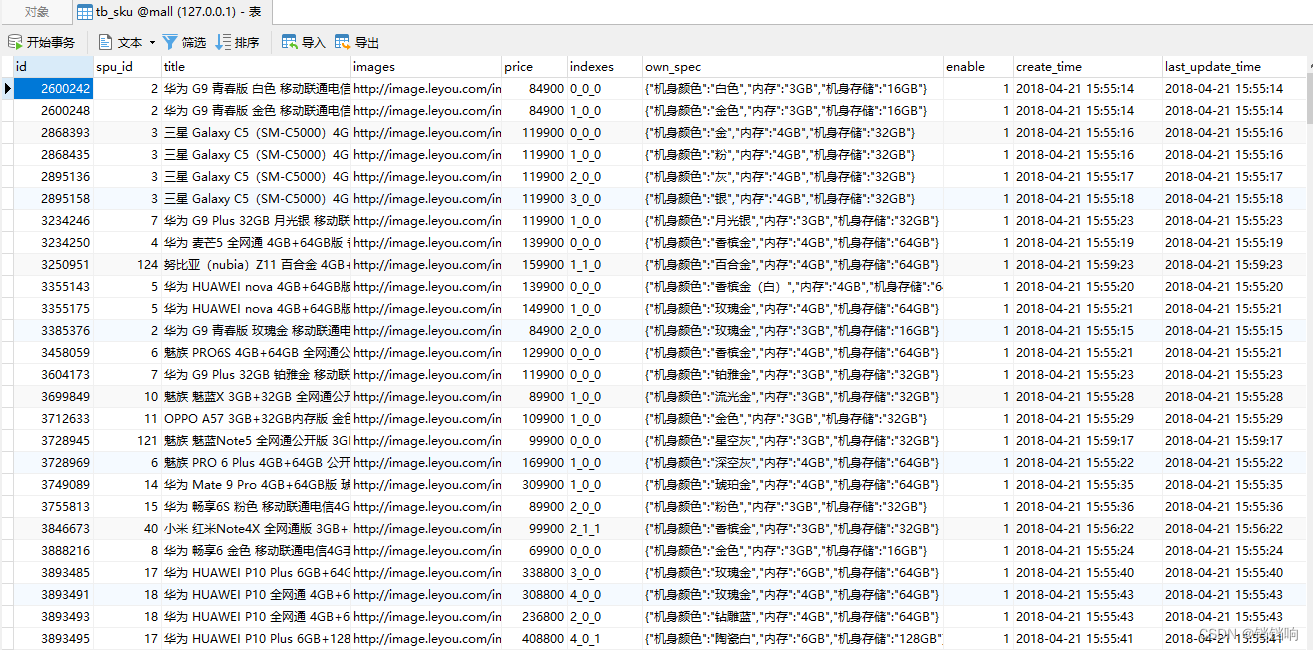Viewport: 1313px width, 650px height.
Task: Select the cell with id 2600248
Action: point(53,110)
